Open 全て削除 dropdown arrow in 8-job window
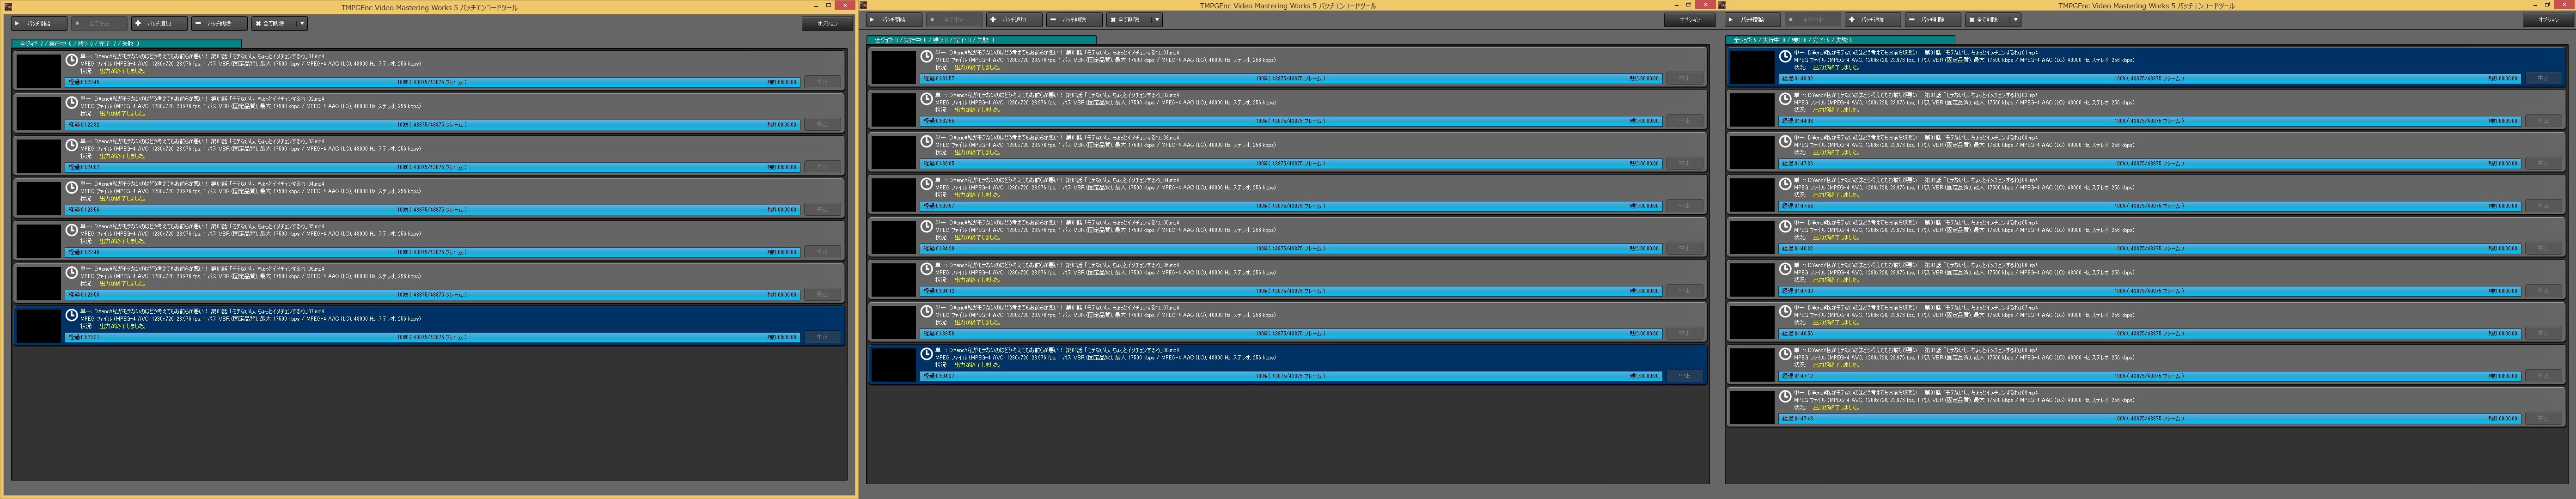The width and height of the screenshot is (2576, 499). (1157, 19)
